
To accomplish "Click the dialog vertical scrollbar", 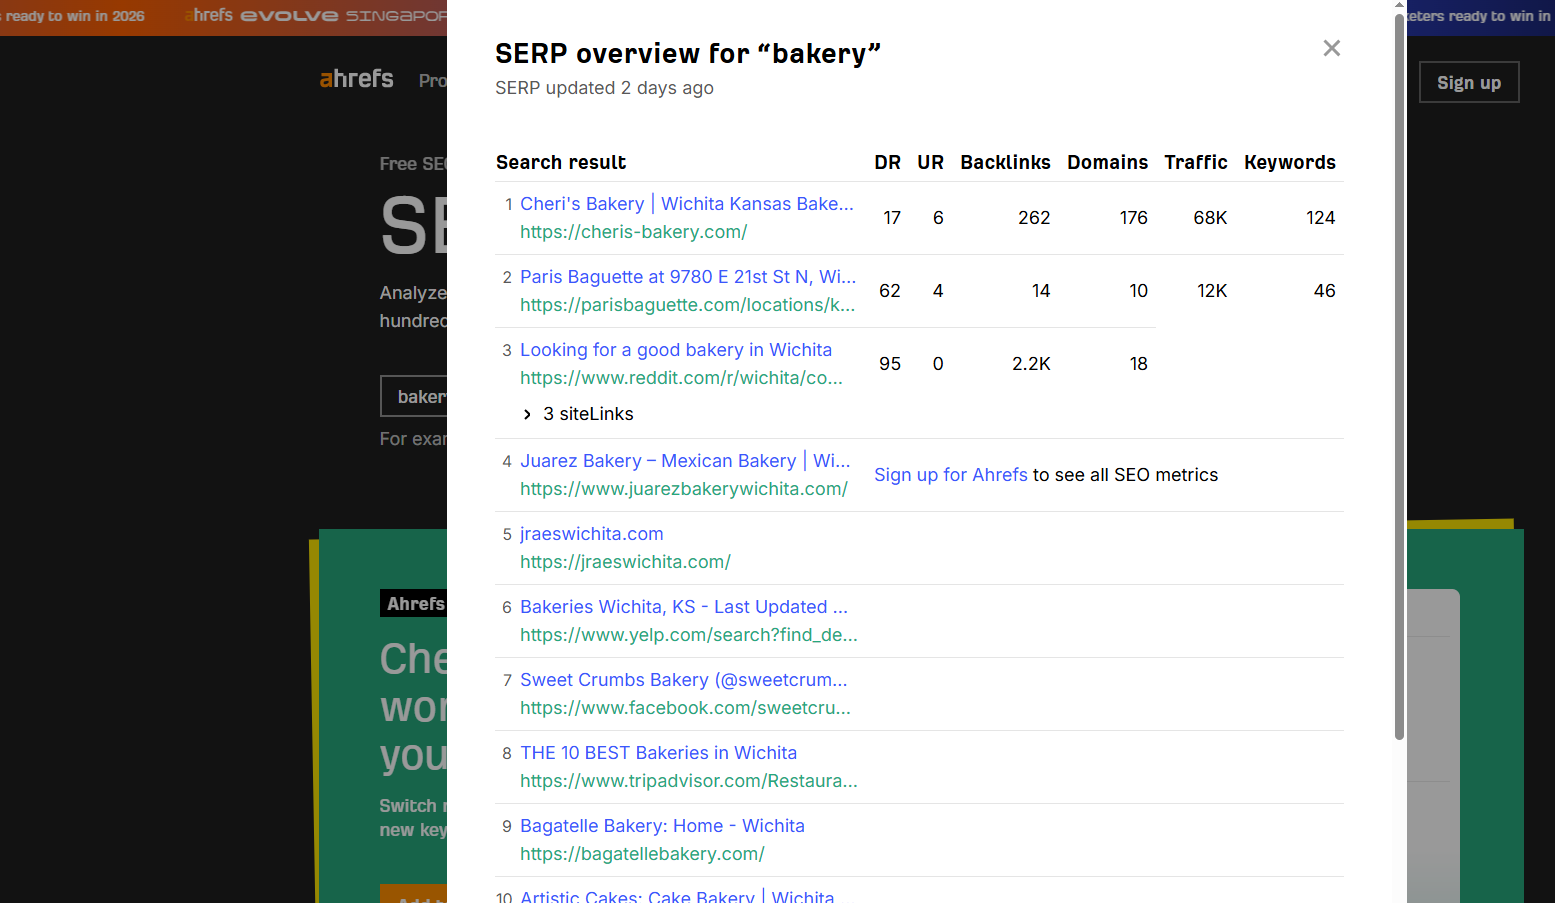I will (x=1400, y=378).
